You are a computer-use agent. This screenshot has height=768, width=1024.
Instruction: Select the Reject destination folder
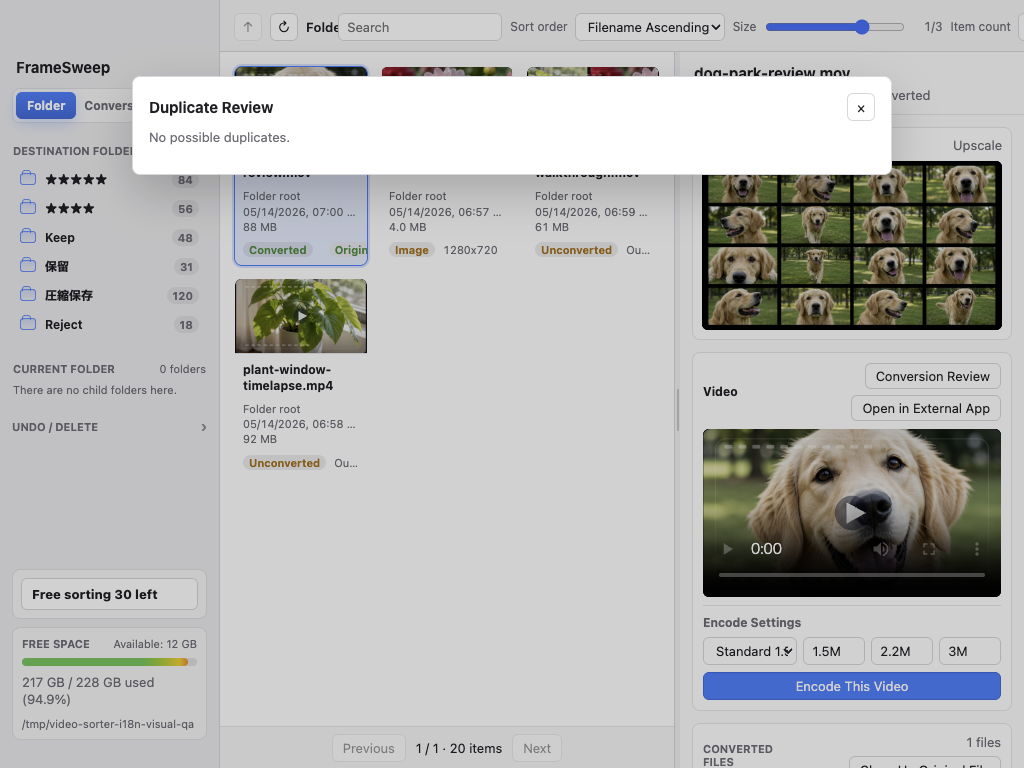[x=108, y=325]
